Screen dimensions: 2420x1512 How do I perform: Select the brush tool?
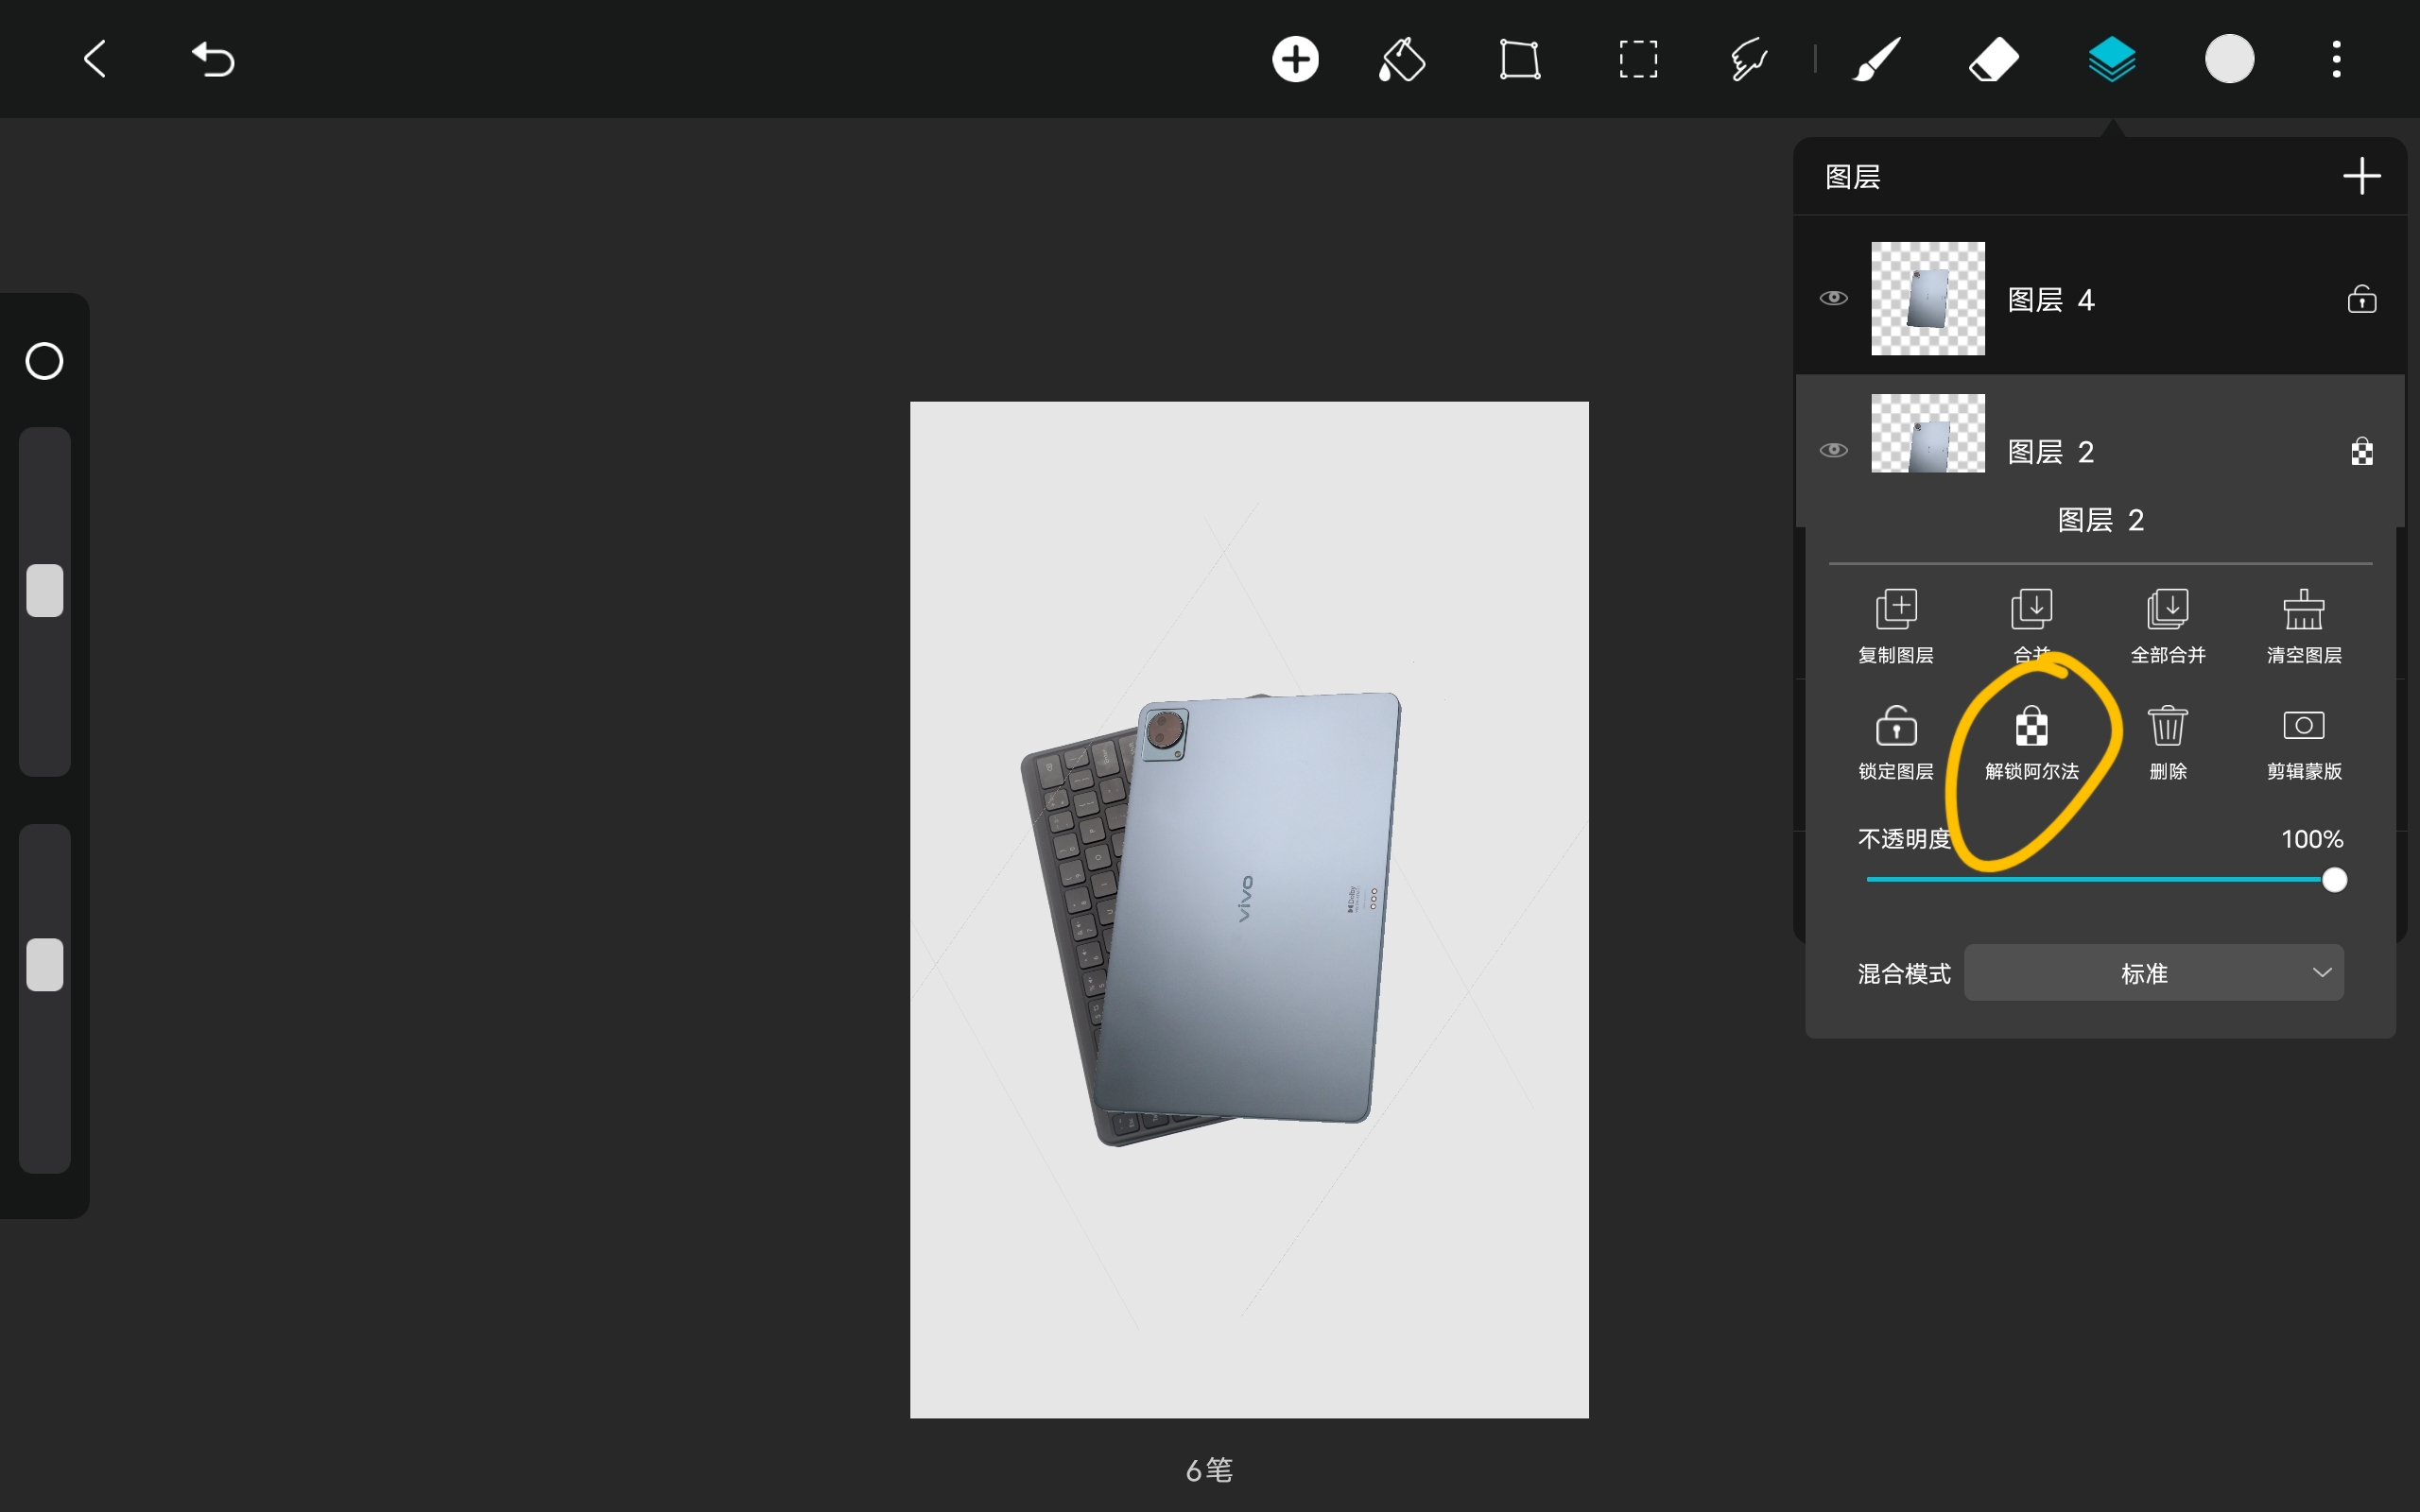click(x=1876, y=60)
